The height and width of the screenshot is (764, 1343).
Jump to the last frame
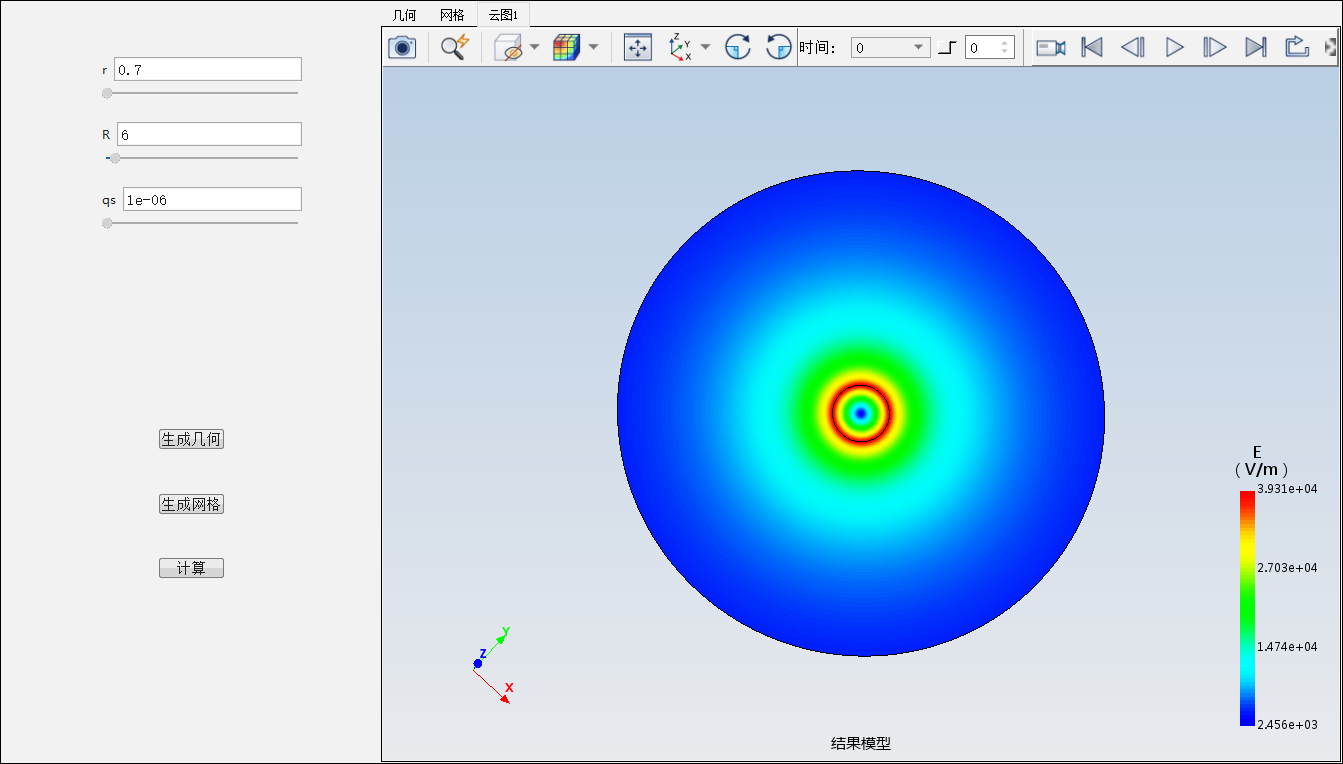click(1256, 47)
